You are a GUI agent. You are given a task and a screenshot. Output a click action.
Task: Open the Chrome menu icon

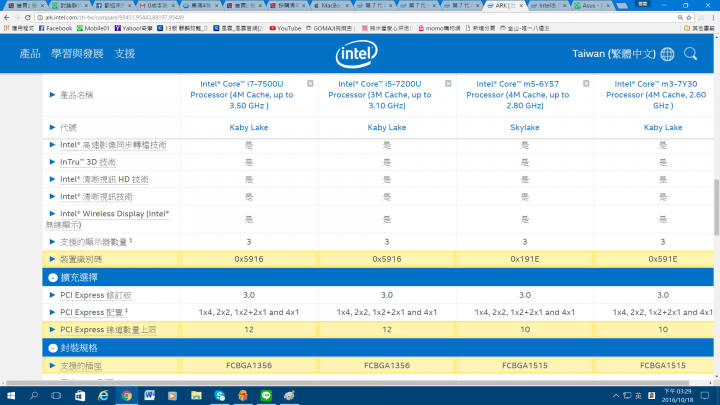pos(713,17)
